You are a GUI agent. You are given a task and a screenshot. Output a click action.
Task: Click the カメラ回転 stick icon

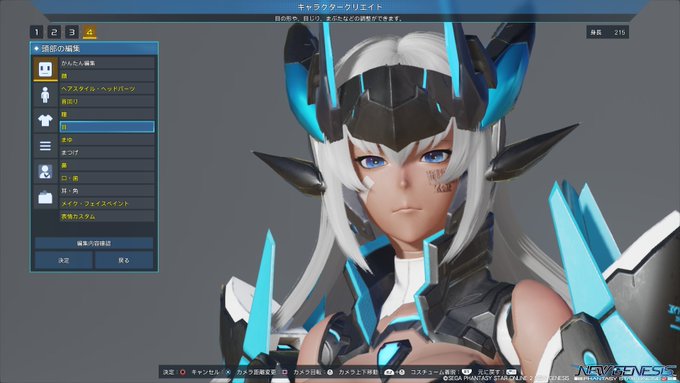click(x=330, y=372)
